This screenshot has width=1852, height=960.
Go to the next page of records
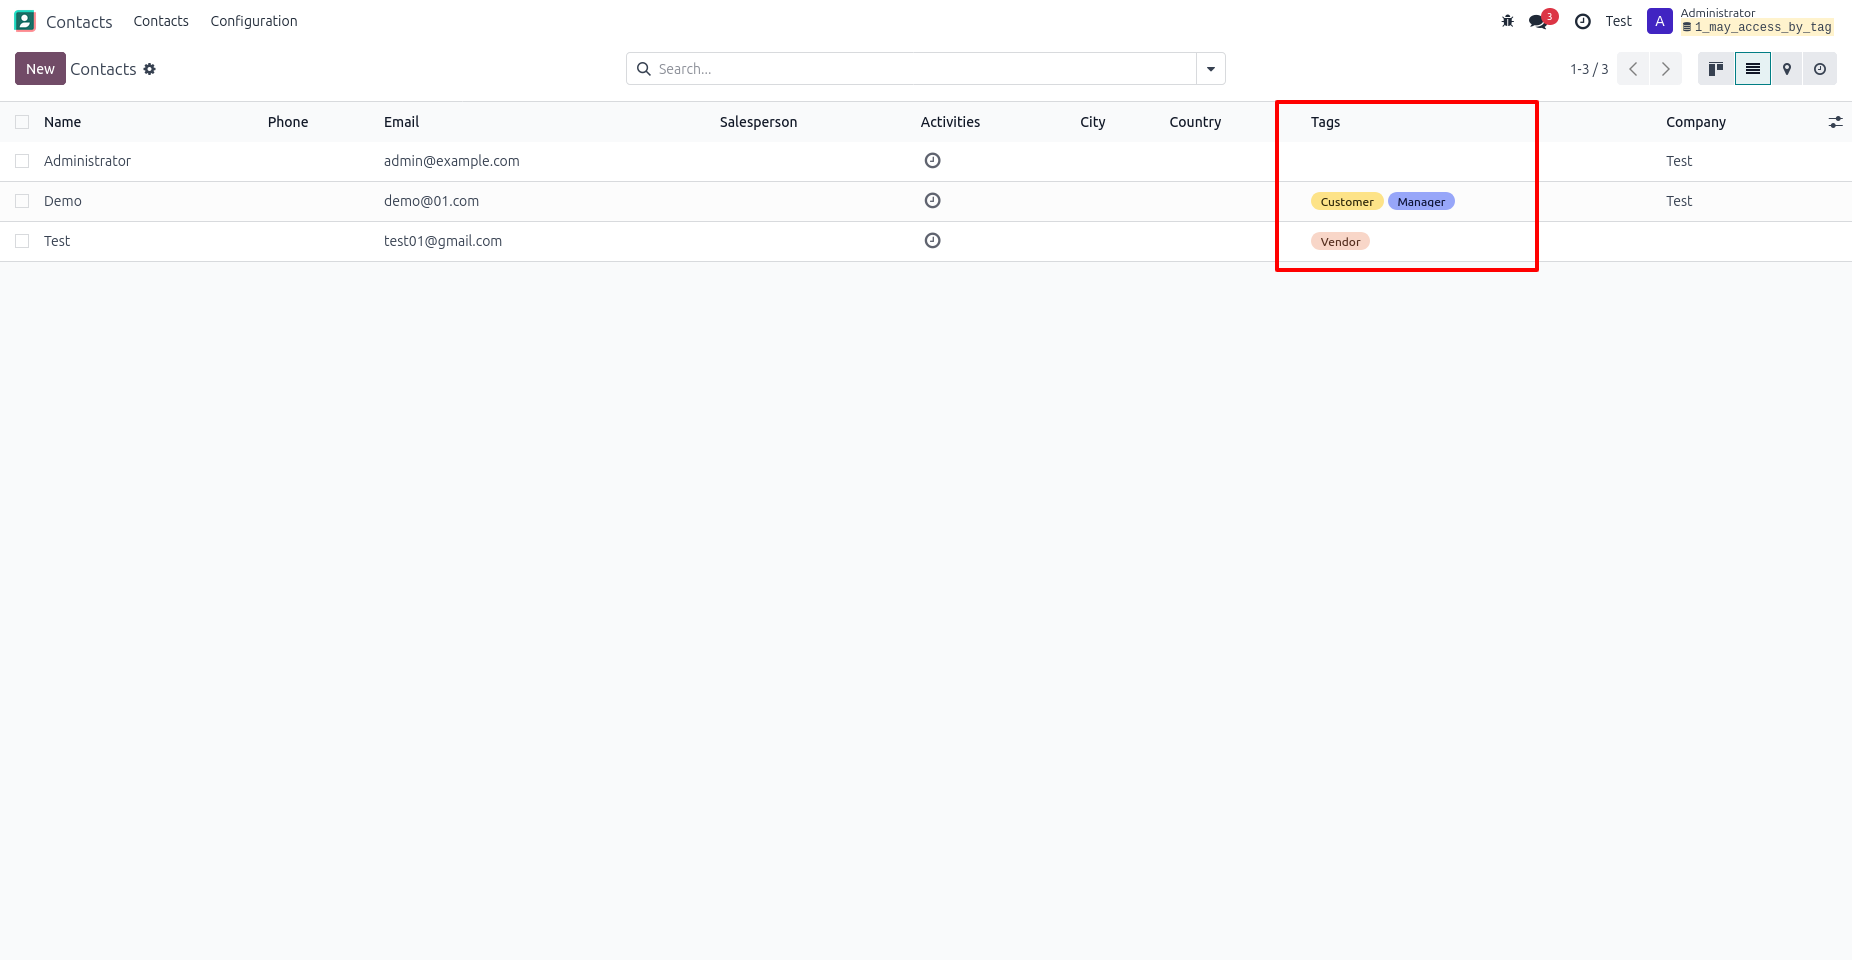pyautogui.click(x=1665, y=69)
